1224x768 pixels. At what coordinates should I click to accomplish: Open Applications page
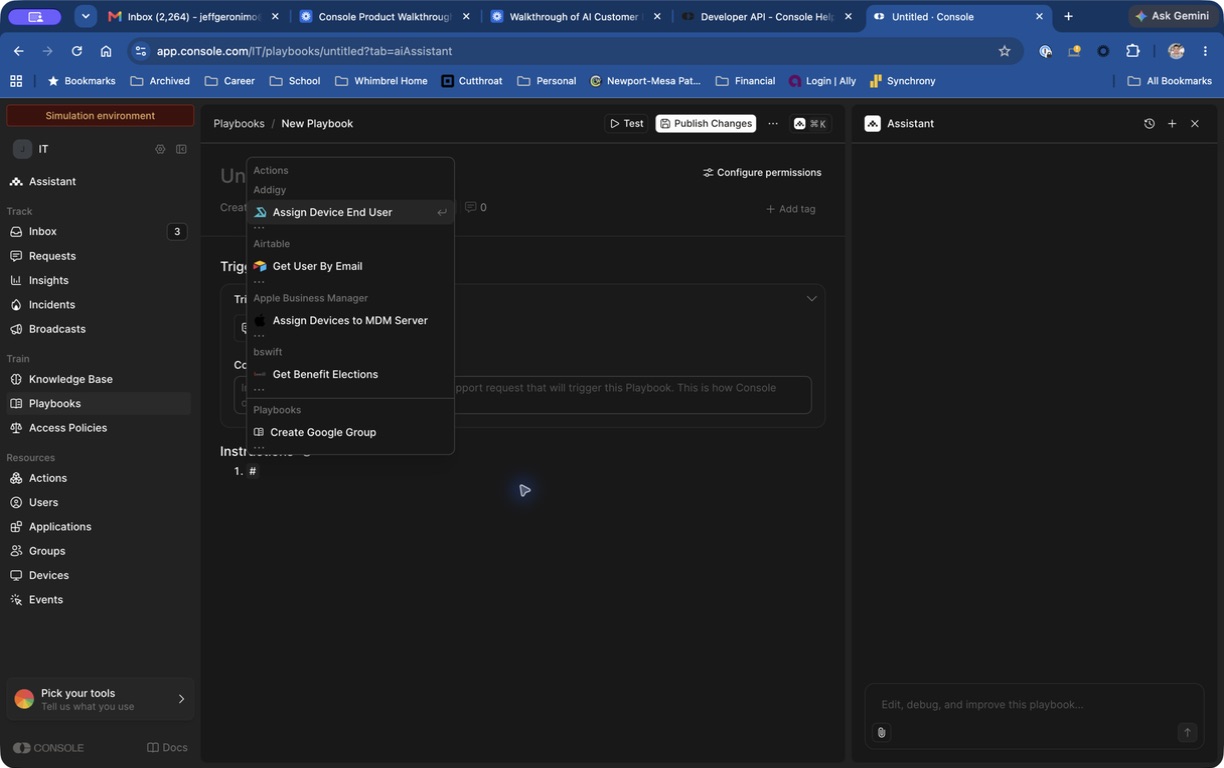tap(98, 526)
